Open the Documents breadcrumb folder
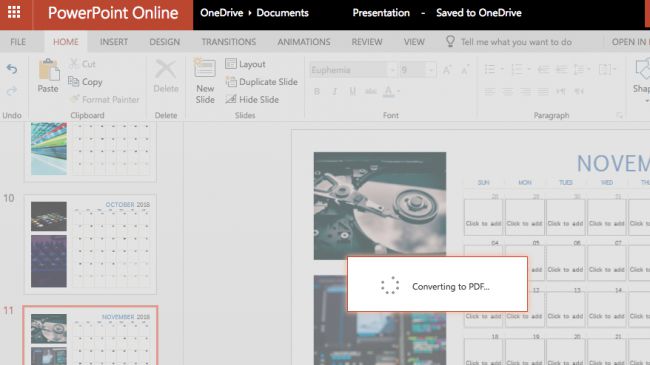650x365 pixels. 282,13
